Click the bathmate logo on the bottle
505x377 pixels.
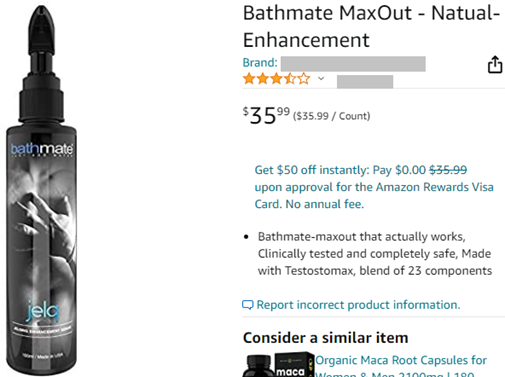click(42, 149)
